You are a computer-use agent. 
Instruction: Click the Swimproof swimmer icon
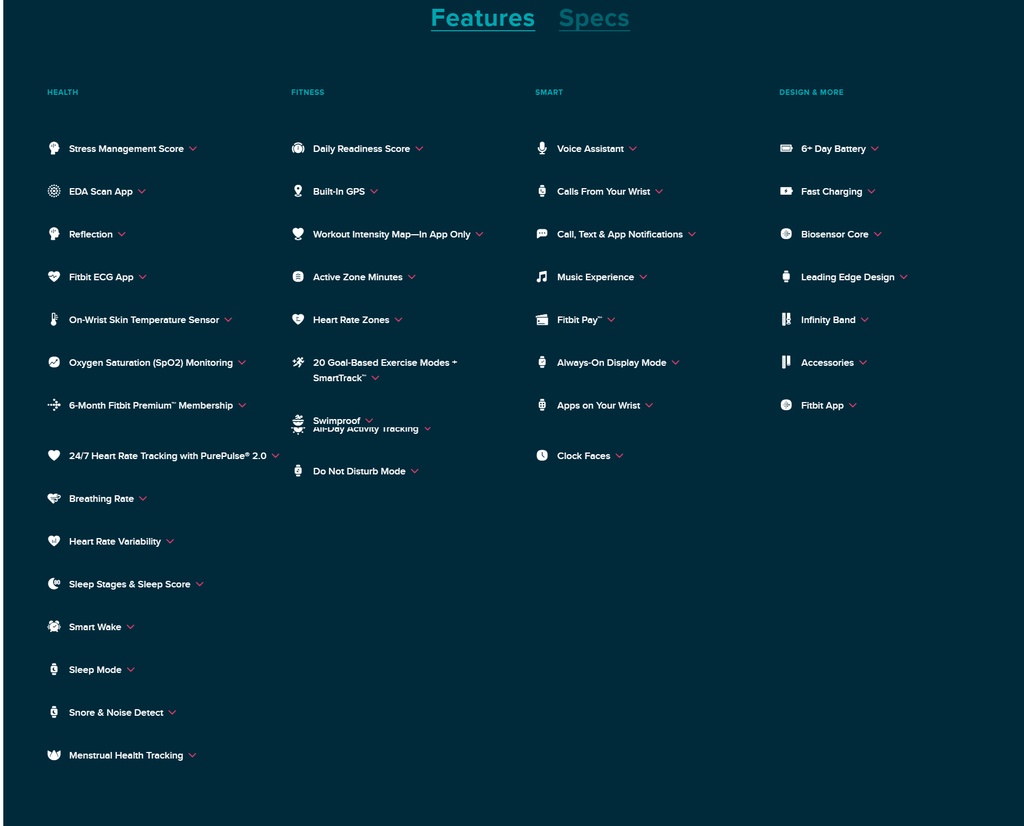(298, 421)
